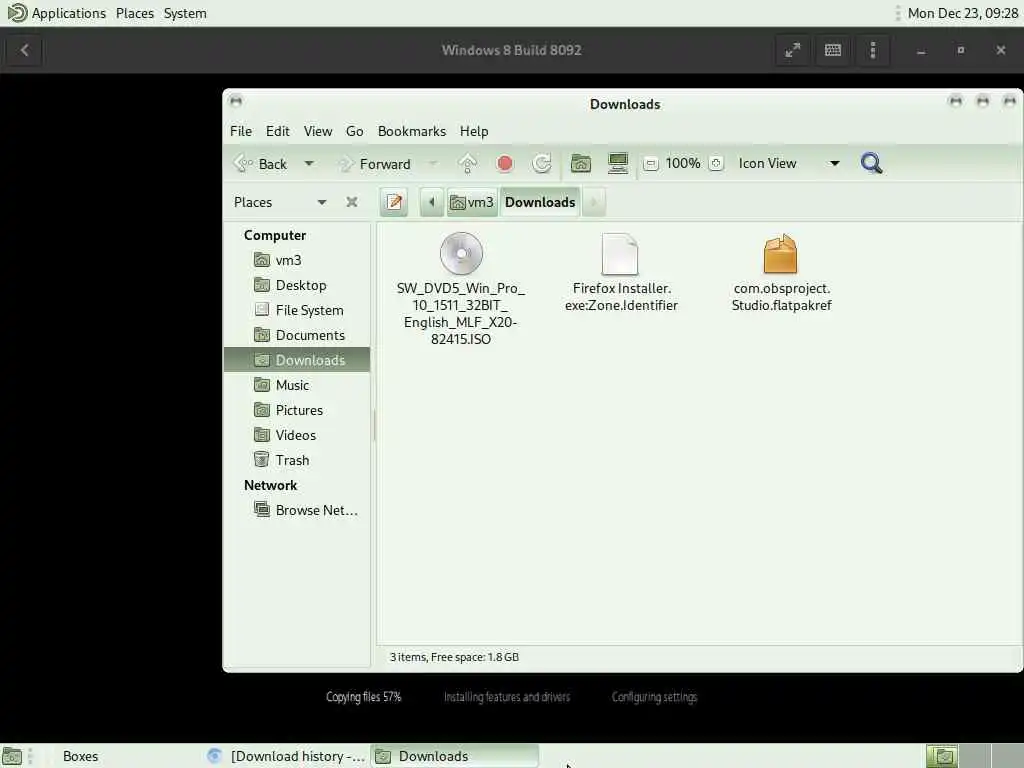This screenshot has width=1024, height=768.
Task: Click the Back navigation button
Action: tap(261, 163)
